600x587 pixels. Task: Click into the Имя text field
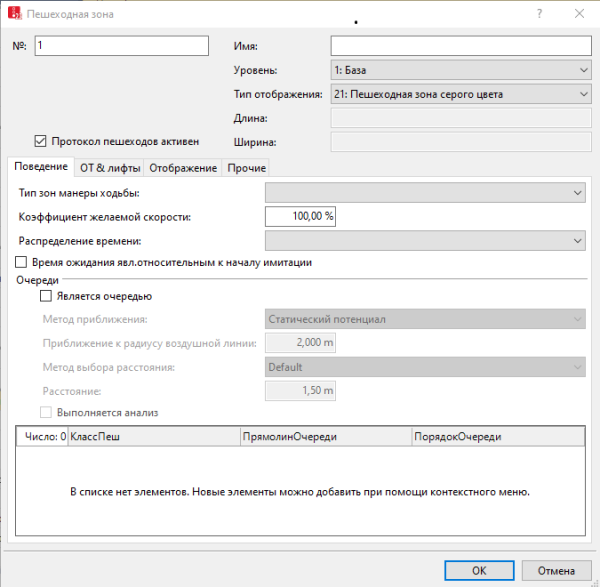click(460, 46)
